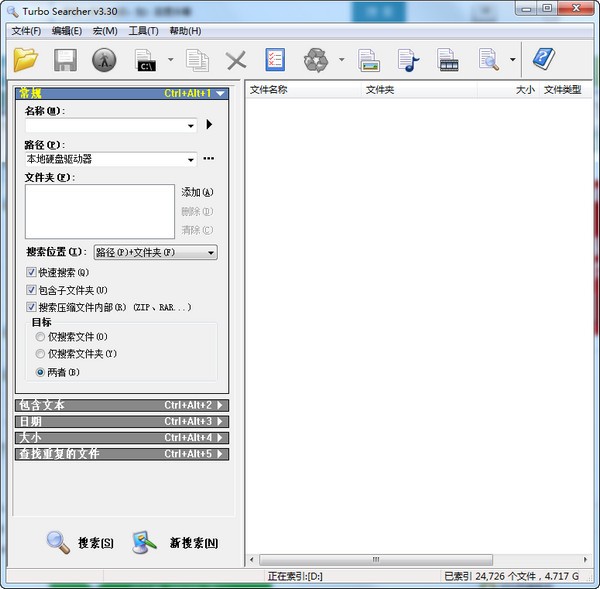Click the 添加(A) button
This screenshot has height=589, width=600.
pos(197,192)
